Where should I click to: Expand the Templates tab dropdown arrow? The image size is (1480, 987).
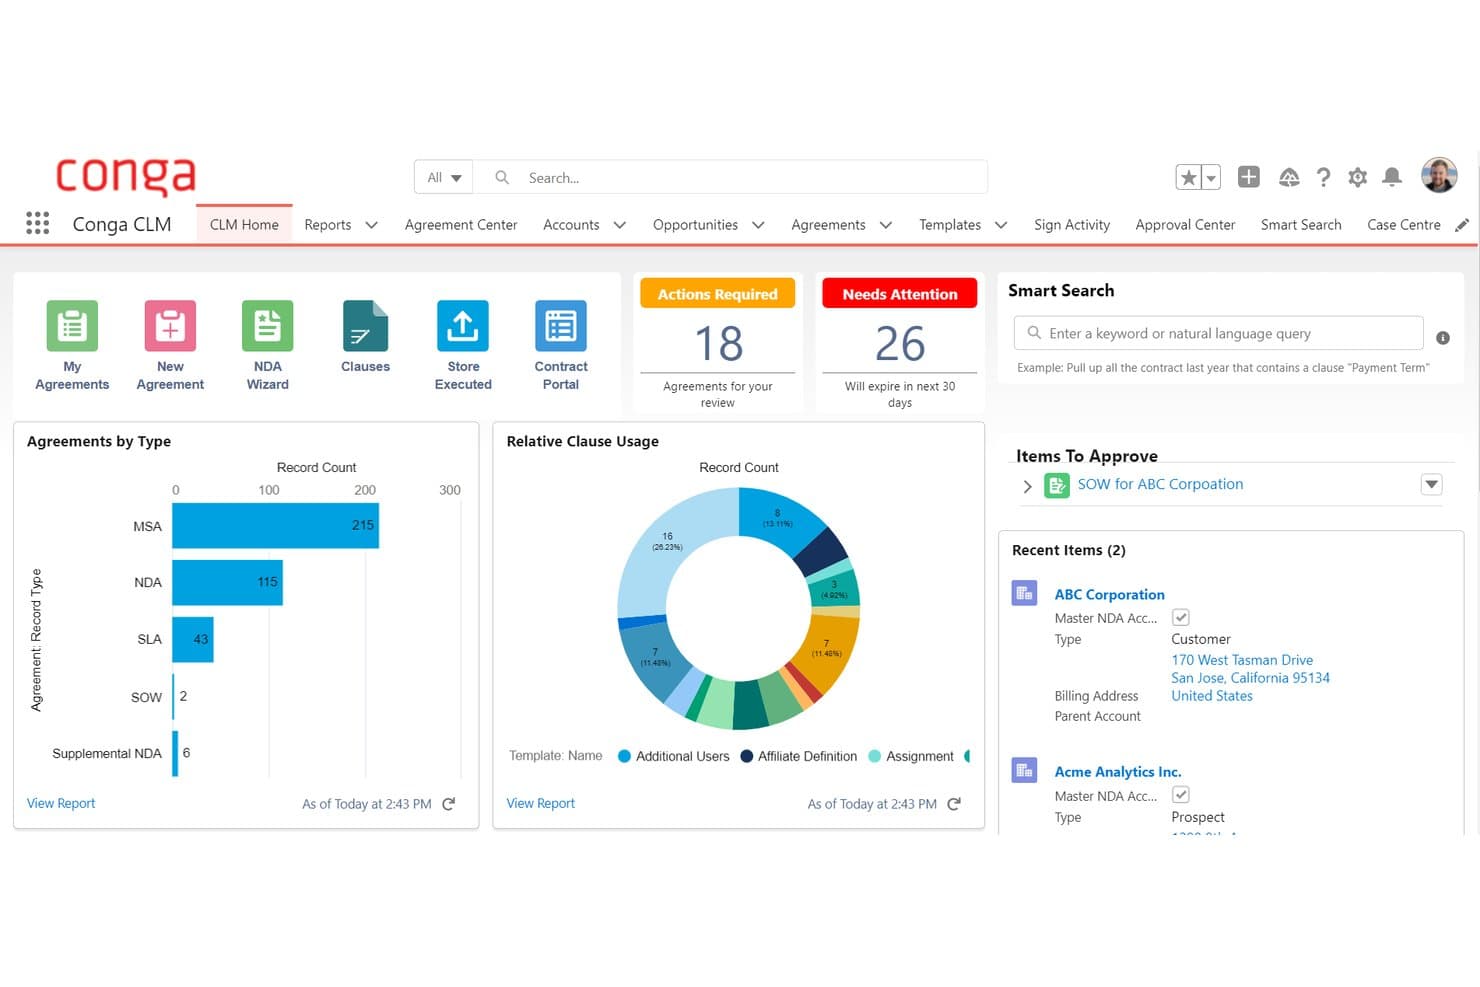[1000, 225]
